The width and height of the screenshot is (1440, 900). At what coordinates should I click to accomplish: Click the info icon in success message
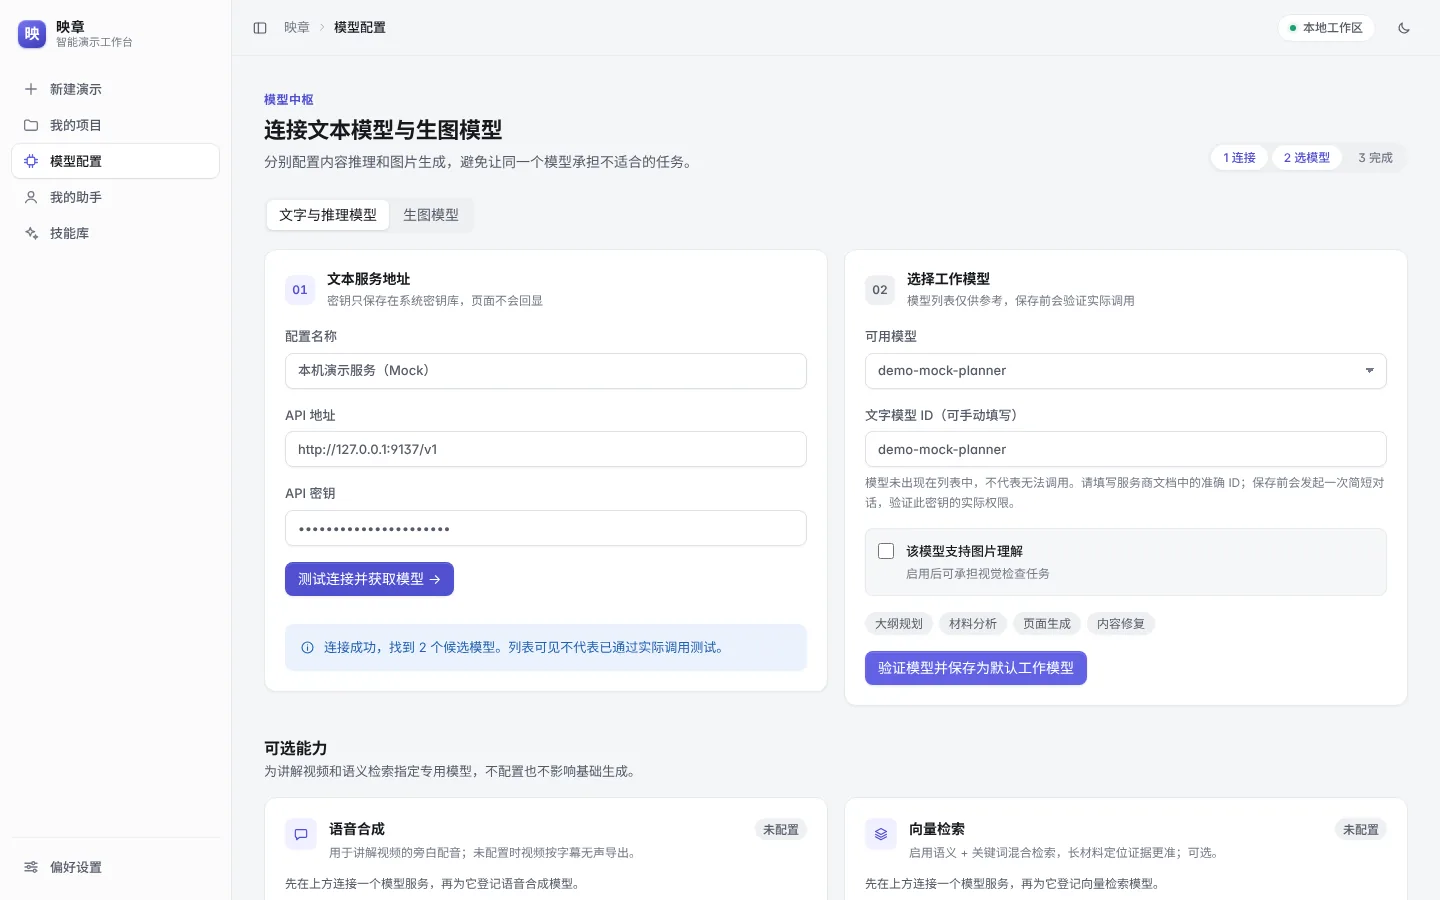click(x=307, y=648)
